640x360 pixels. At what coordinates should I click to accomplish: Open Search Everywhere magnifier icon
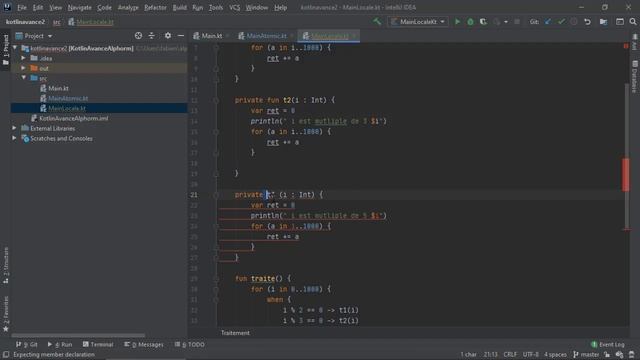[x=633, y=22]
